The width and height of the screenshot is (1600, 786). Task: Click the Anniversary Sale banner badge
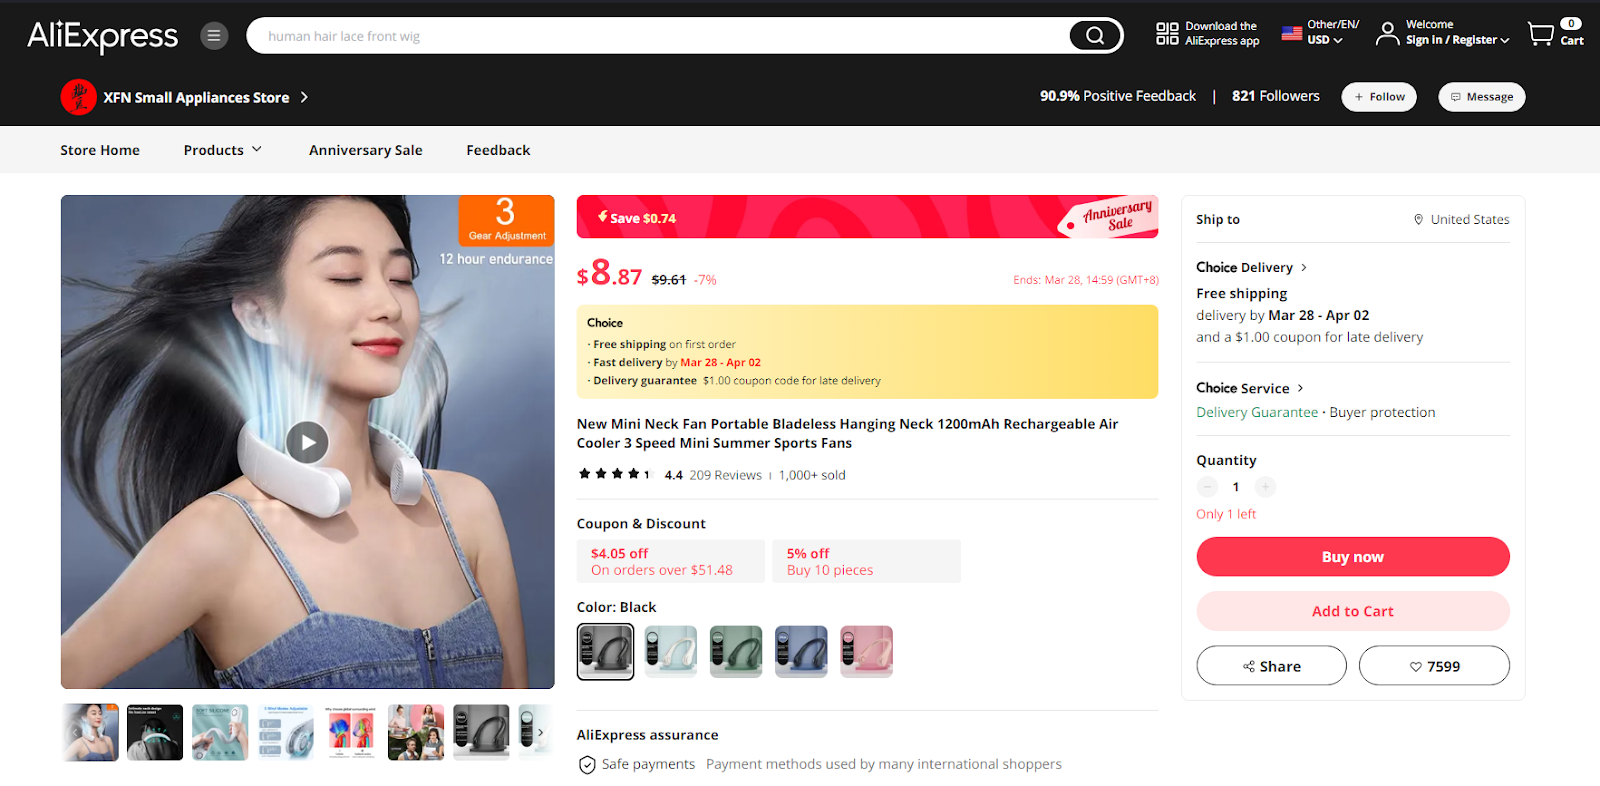pos(1110,216)
